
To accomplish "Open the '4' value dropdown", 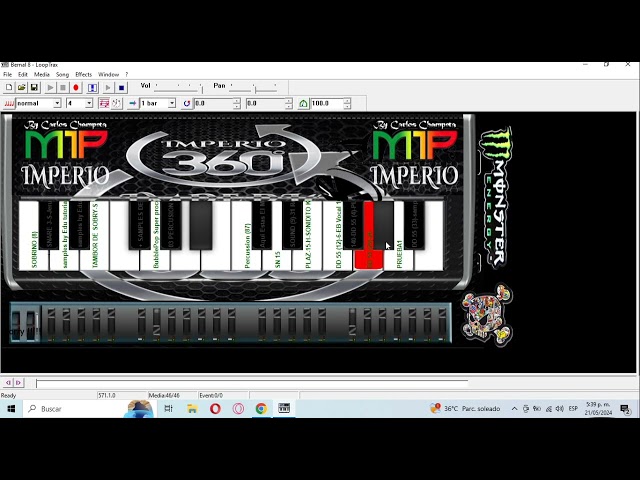I will 89,103.
